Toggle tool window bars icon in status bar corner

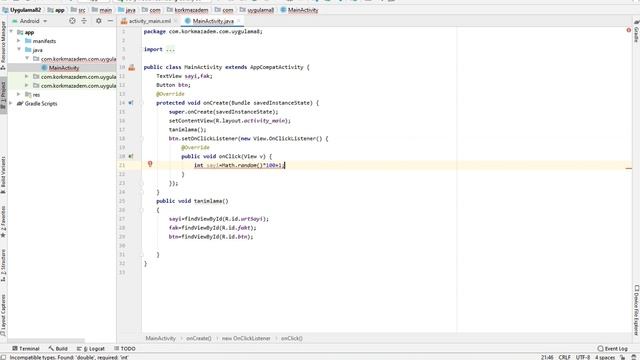3,357
